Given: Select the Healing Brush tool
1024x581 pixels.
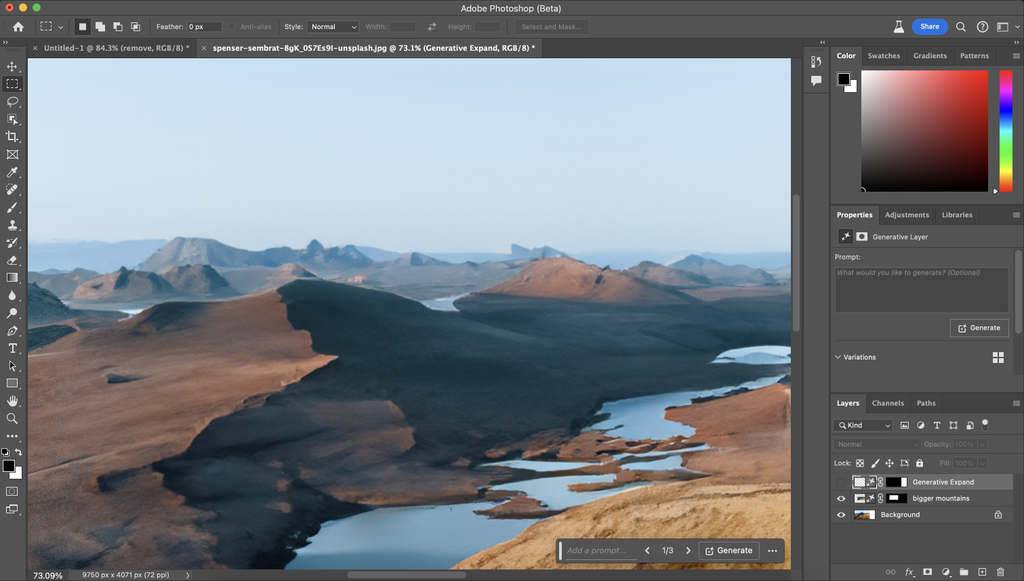Looking at the screenshot, I should (x=13, y=190).
